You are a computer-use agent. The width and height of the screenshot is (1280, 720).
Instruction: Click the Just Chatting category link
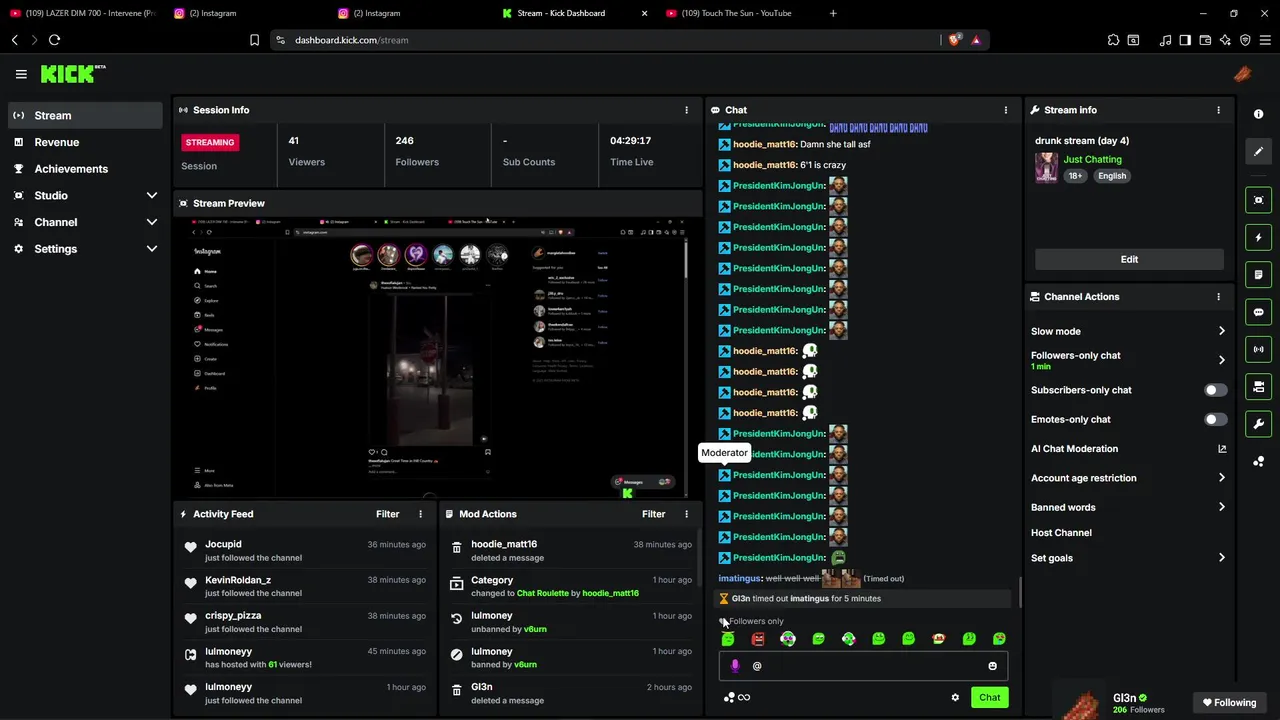pos(1092,160)
